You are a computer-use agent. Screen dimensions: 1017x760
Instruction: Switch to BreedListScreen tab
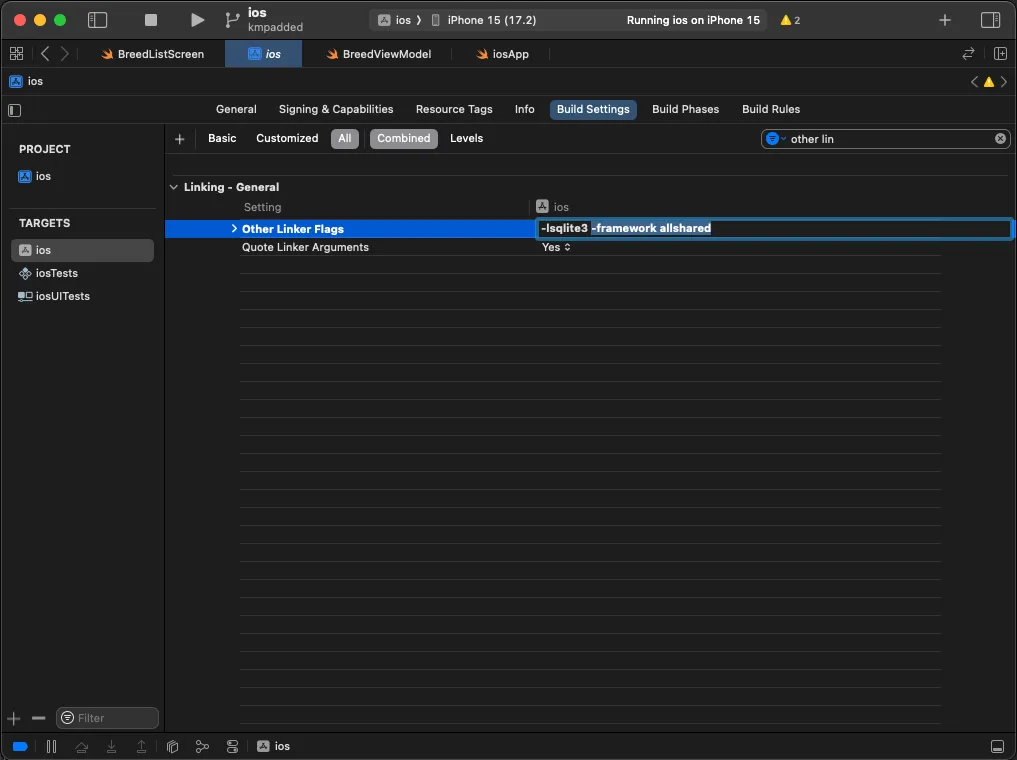pyautogui.click(x=152, y=54)
